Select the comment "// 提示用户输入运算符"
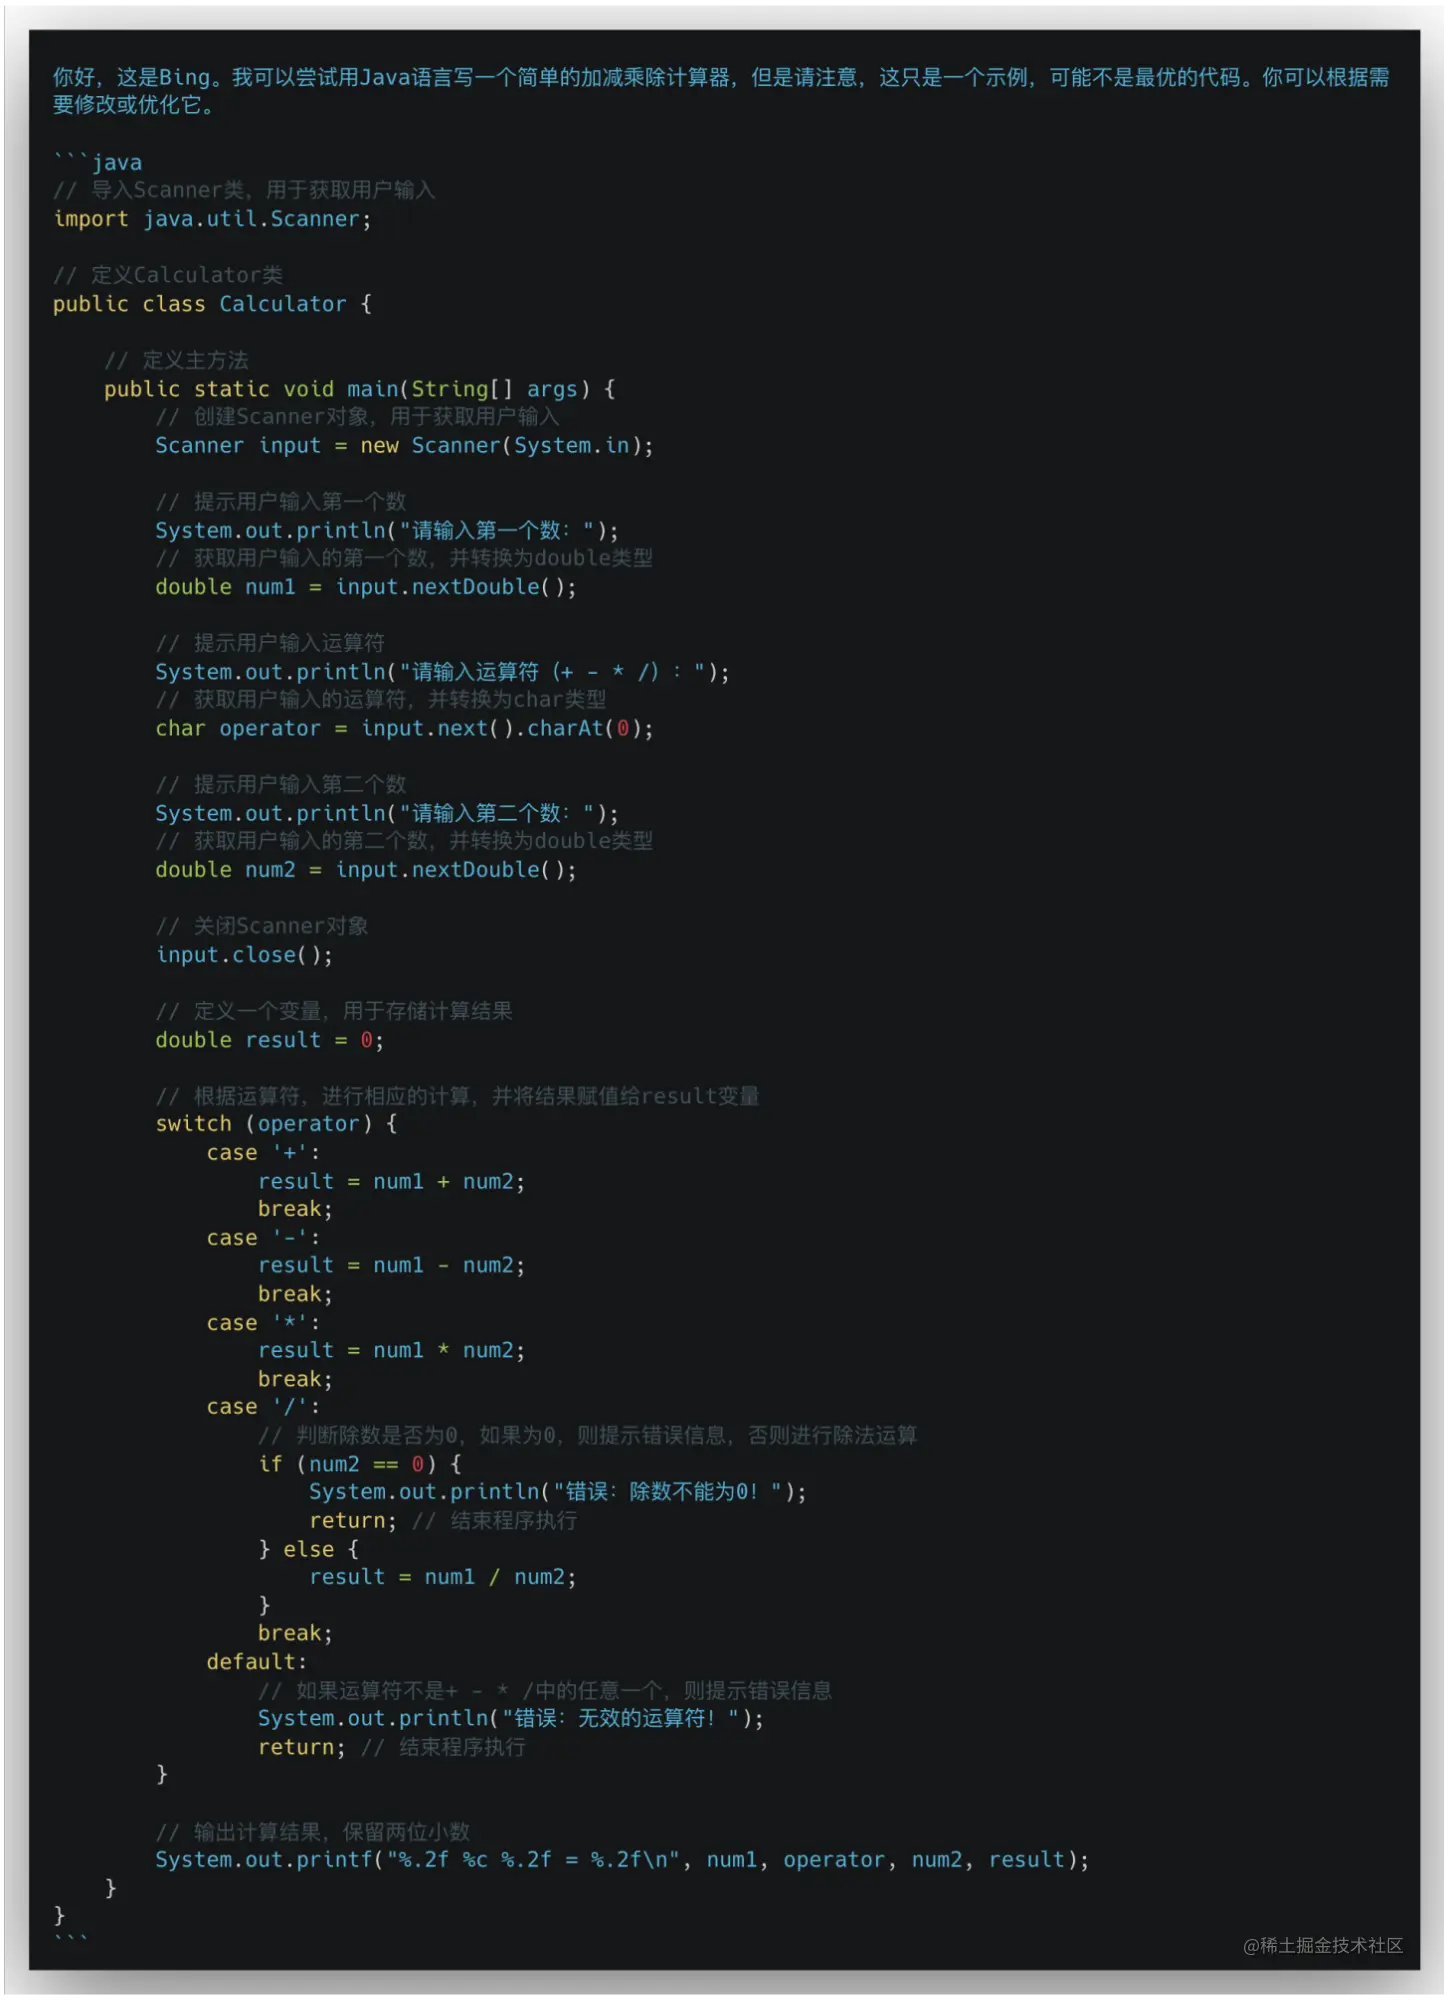The image size is (1448, 2000). (270, 643)
